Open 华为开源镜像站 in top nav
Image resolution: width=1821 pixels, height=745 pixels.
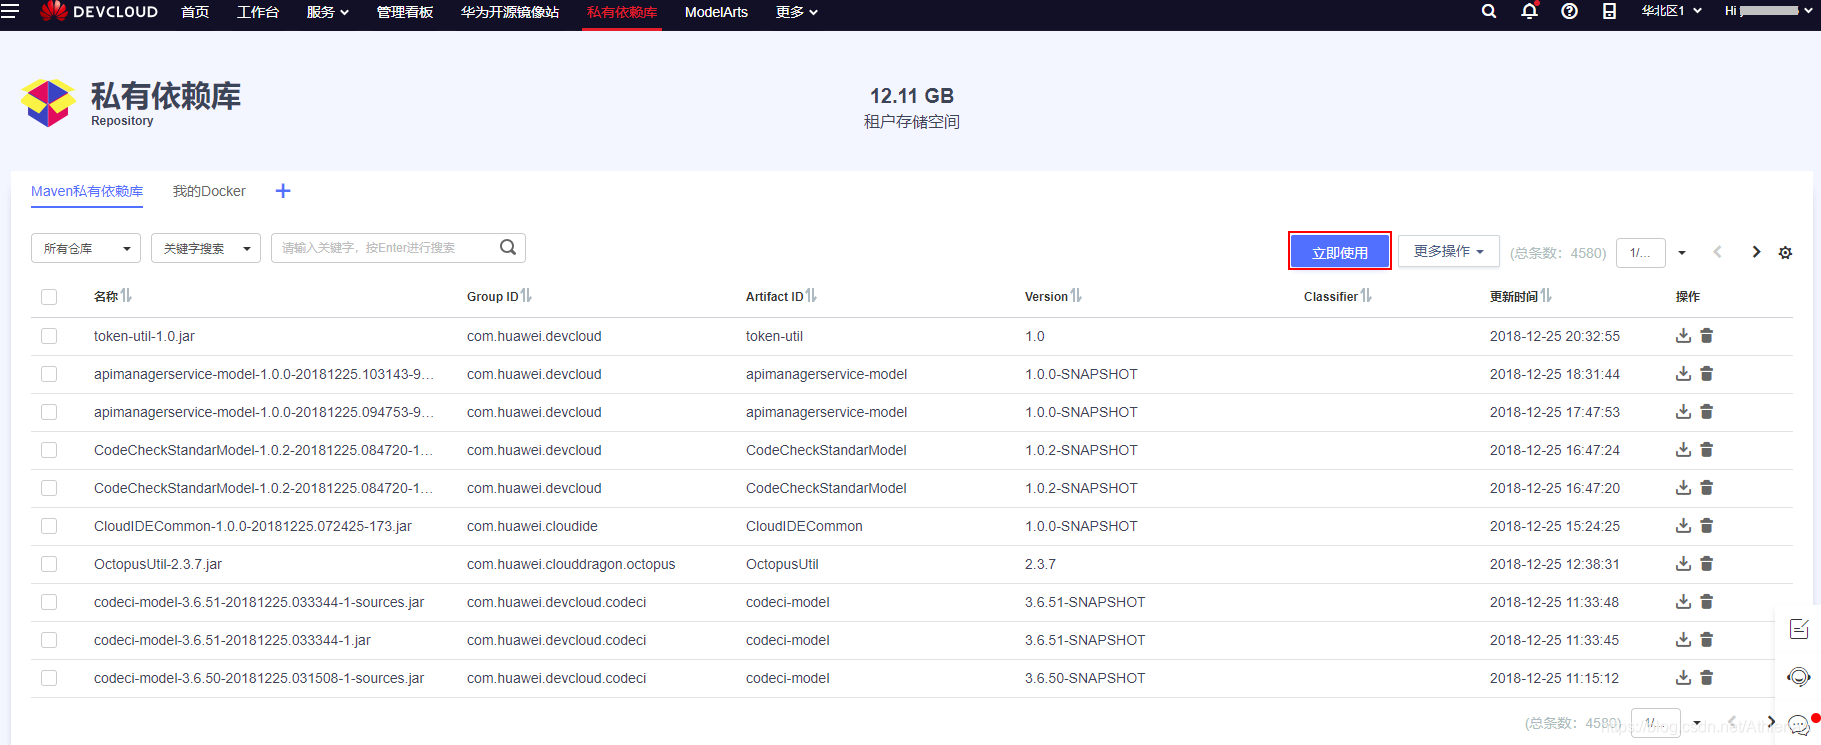point(510,12)
